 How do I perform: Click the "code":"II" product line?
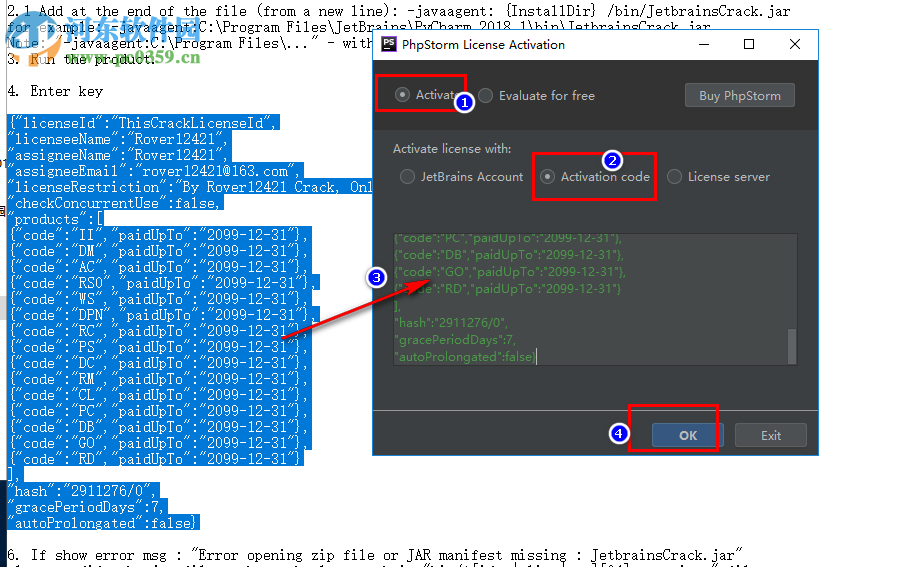click(160, 235)
